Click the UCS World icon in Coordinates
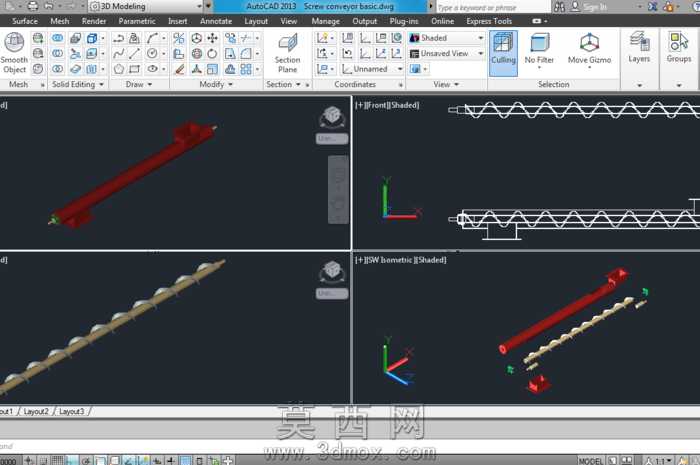This screenshot has height=465, width=700. pyautogui.click(x=396, y=38)
